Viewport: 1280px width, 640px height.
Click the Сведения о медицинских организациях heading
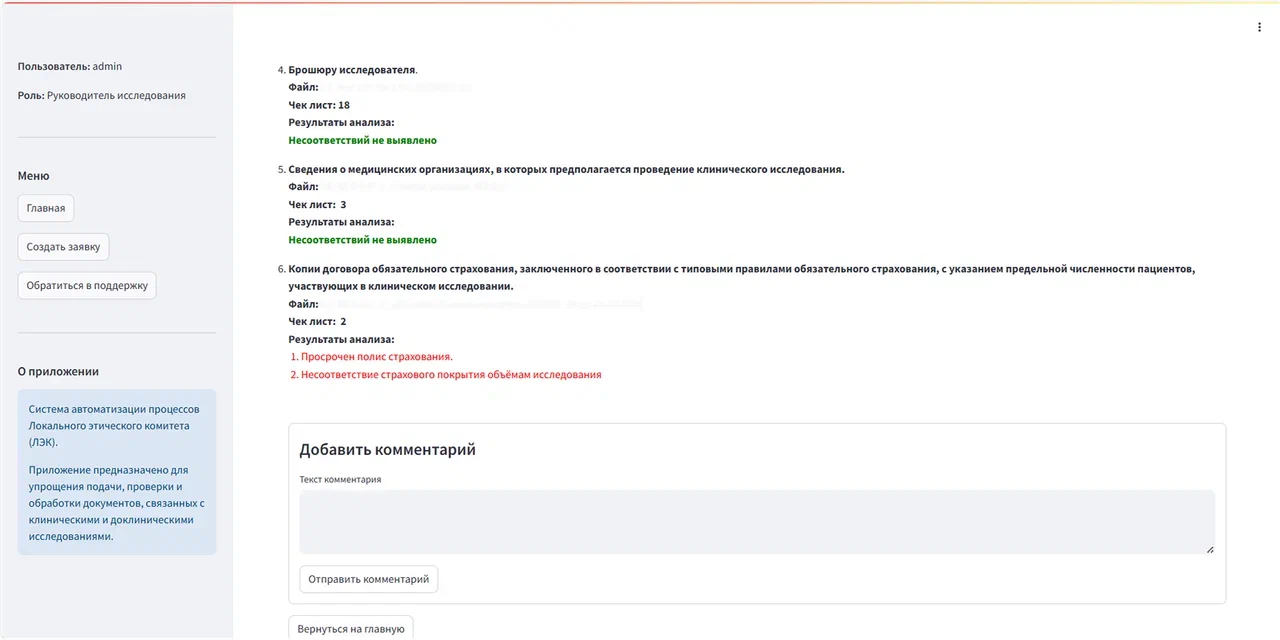567,169
